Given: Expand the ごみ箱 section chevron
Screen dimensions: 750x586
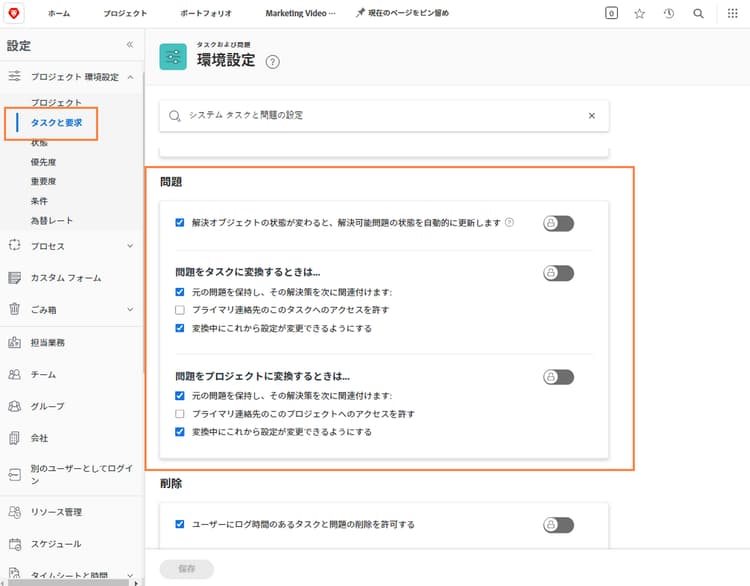Looking at the screenshot, I should click(130, 310).
